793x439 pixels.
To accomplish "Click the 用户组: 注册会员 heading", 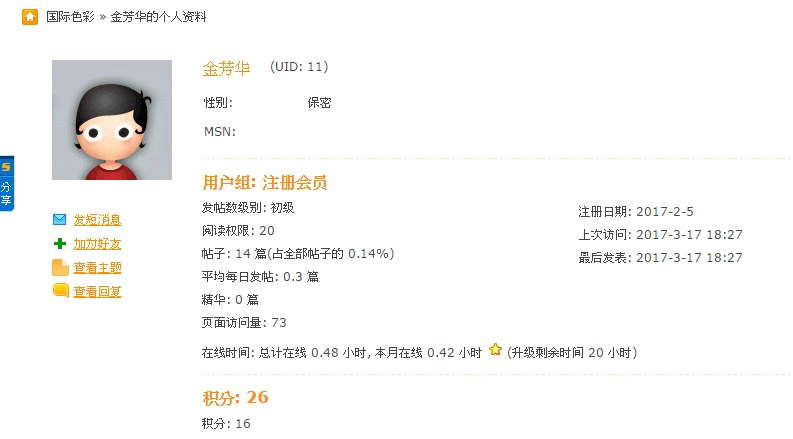I will (265, 183).
